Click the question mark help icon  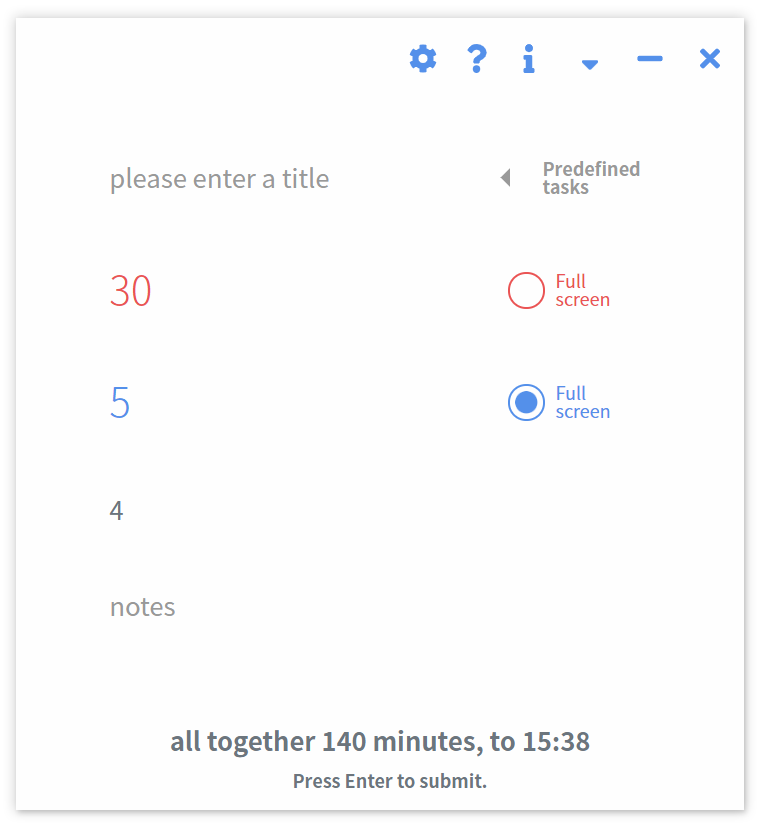point(477,59)
